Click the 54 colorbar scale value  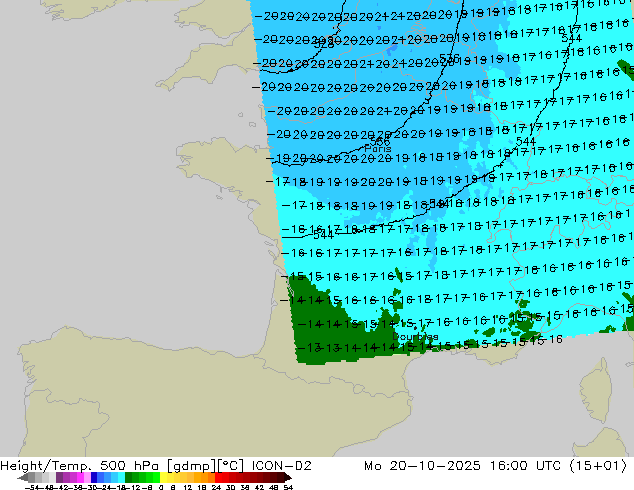point(288,487)
